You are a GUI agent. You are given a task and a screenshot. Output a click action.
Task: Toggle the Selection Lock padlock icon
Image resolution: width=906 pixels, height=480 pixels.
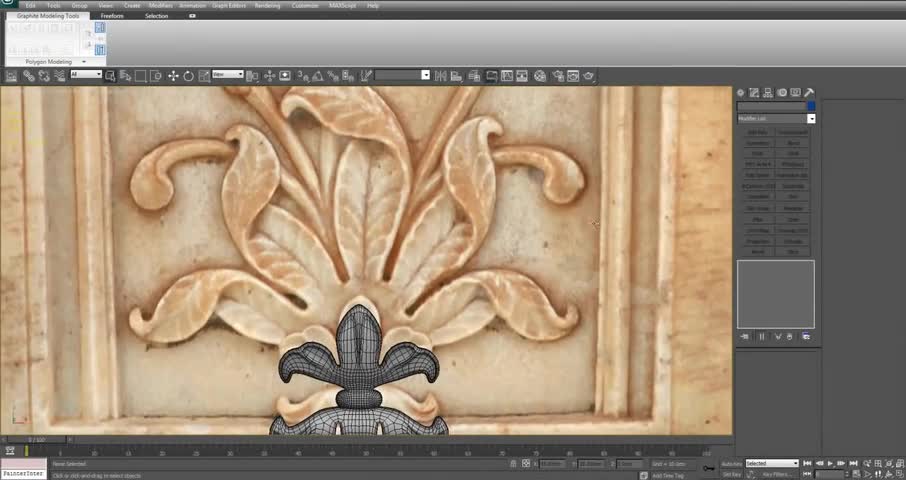coord(513,463)
